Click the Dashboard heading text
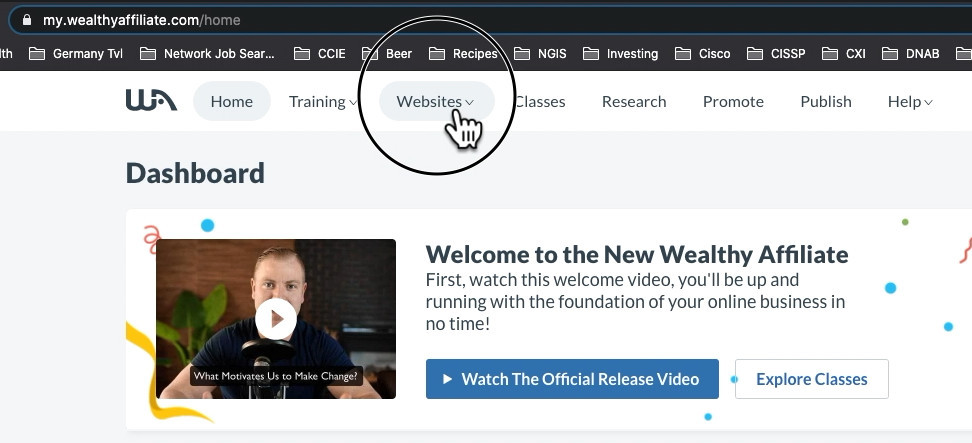 (195, 173)
